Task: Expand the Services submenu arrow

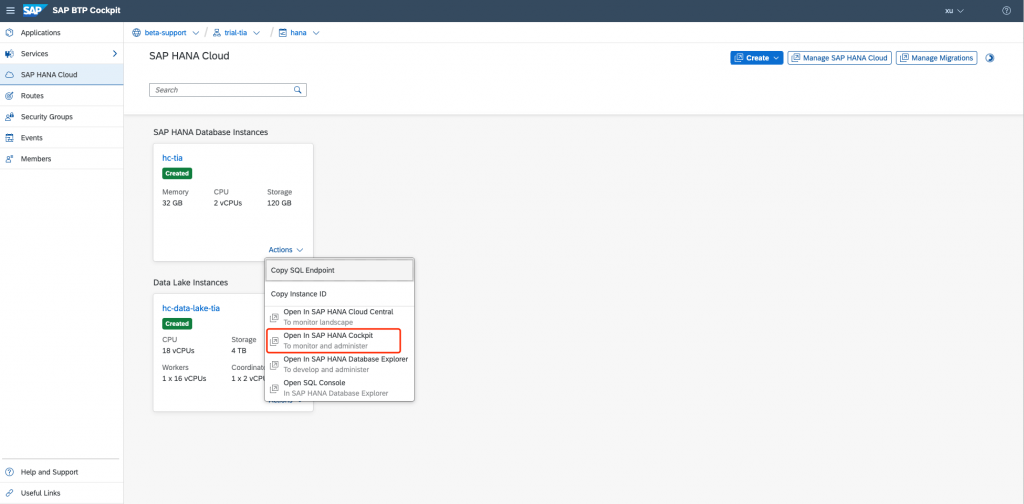Action: [x=115, y=54]
